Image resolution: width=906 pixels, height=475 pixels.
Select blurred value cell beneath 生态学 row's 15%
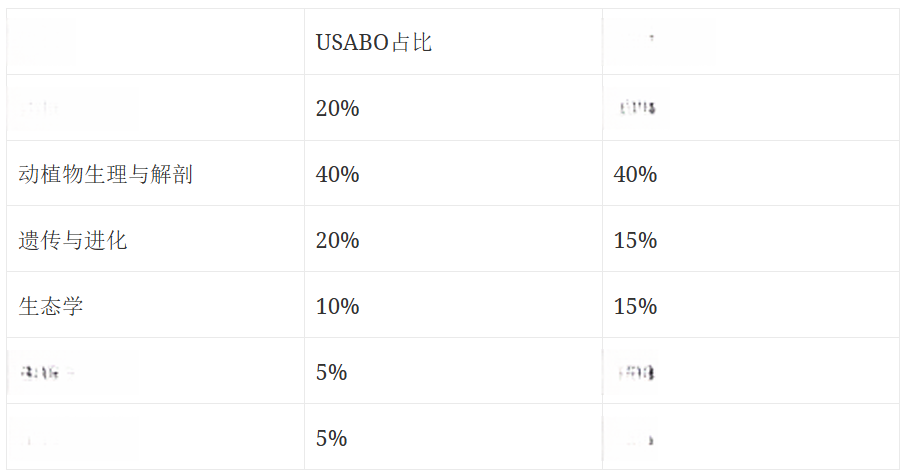tap(751, 371)
